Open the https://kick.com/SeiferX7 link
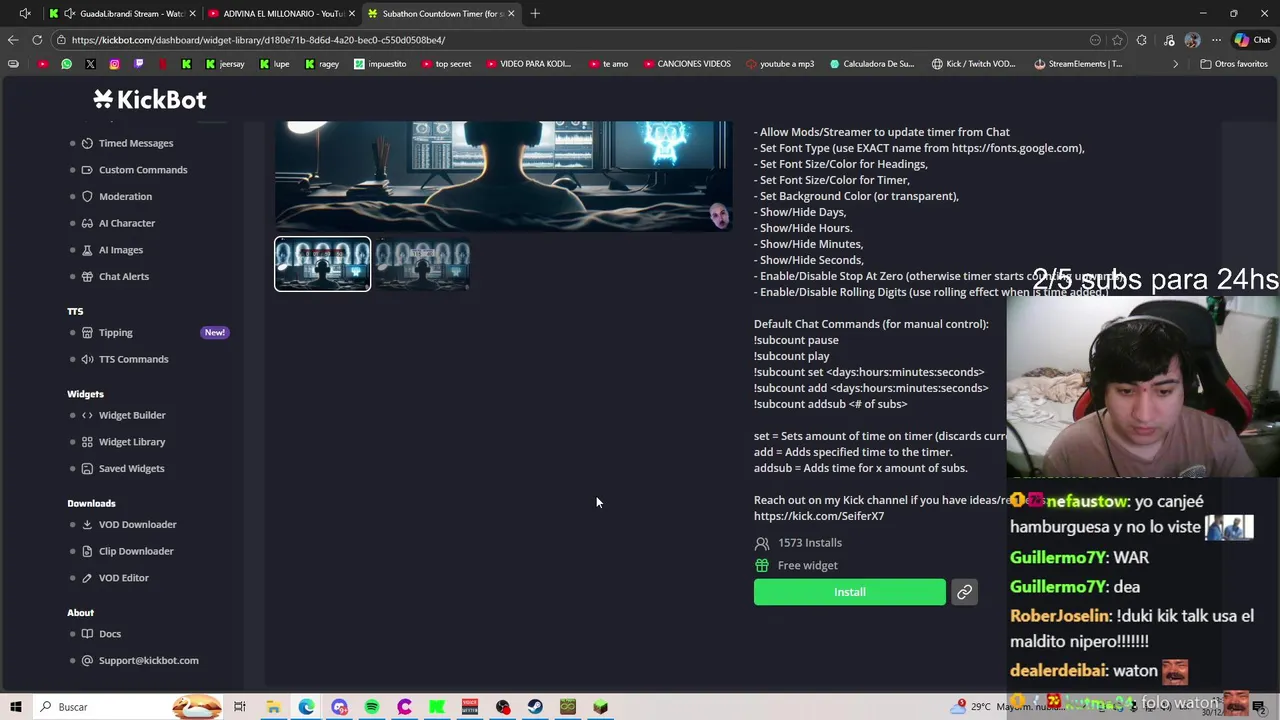 (x=819, y=516)
